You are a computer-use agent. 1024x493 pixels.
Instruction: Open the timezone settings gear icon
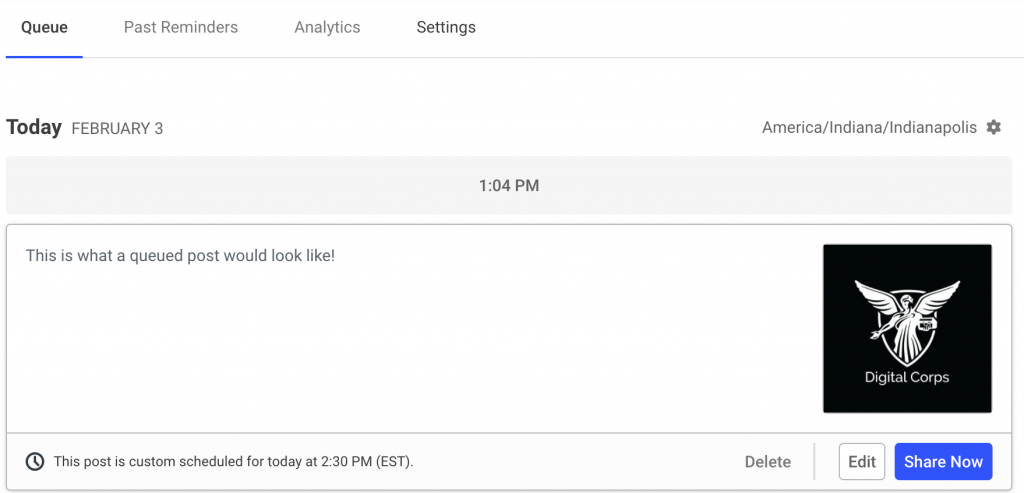(993, 128)
